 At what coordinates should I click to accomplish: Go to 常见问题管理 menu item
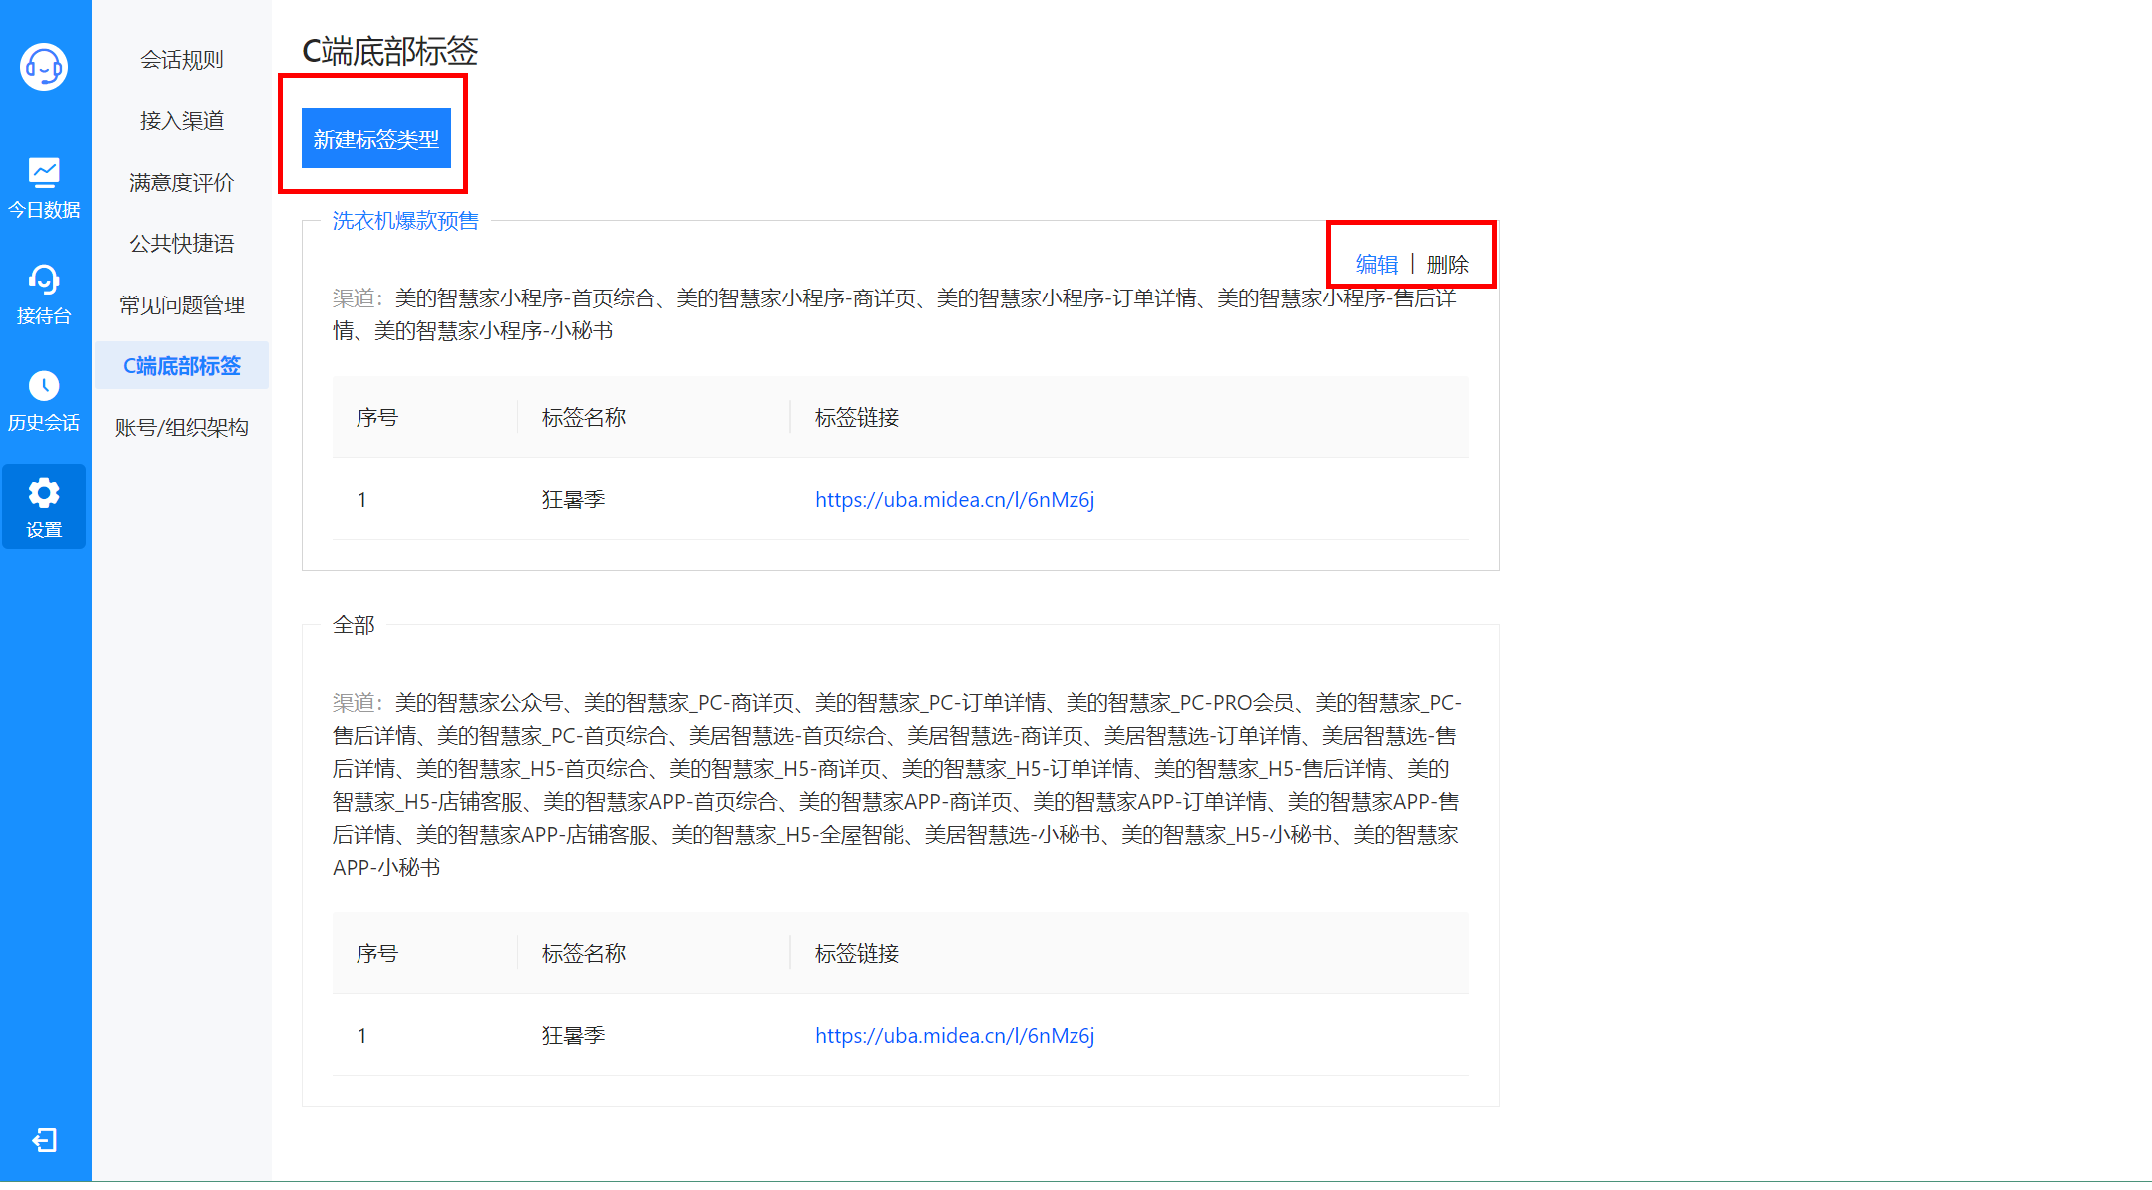tap(181, 305)
